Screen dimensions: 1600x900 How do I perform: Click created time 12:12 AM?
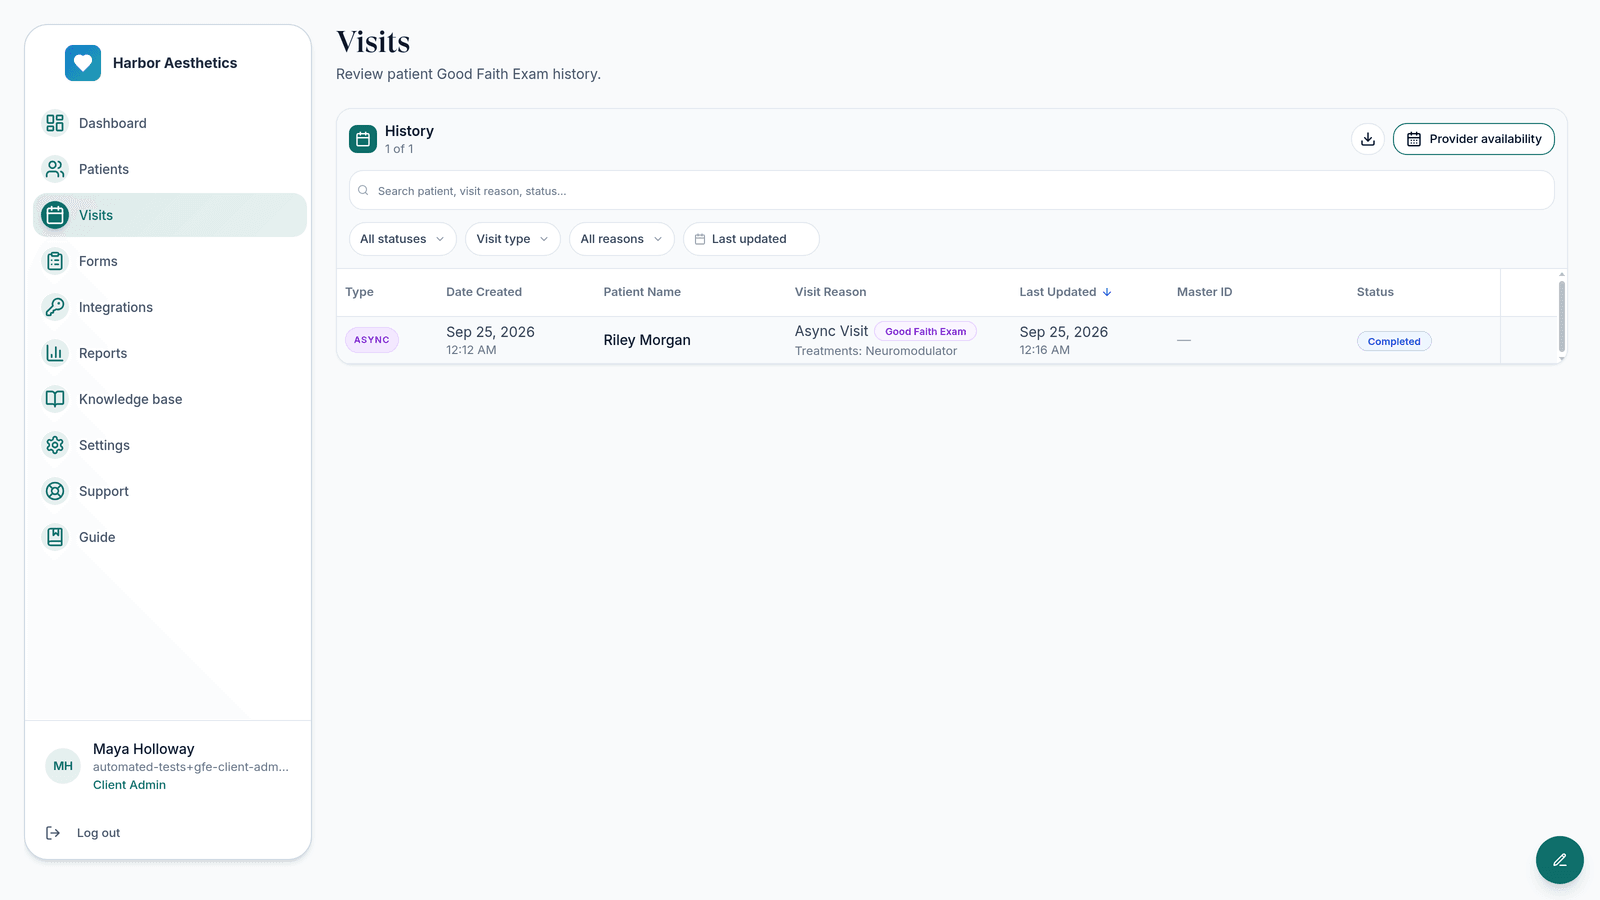pyautogui.click(x=471, y=350)
